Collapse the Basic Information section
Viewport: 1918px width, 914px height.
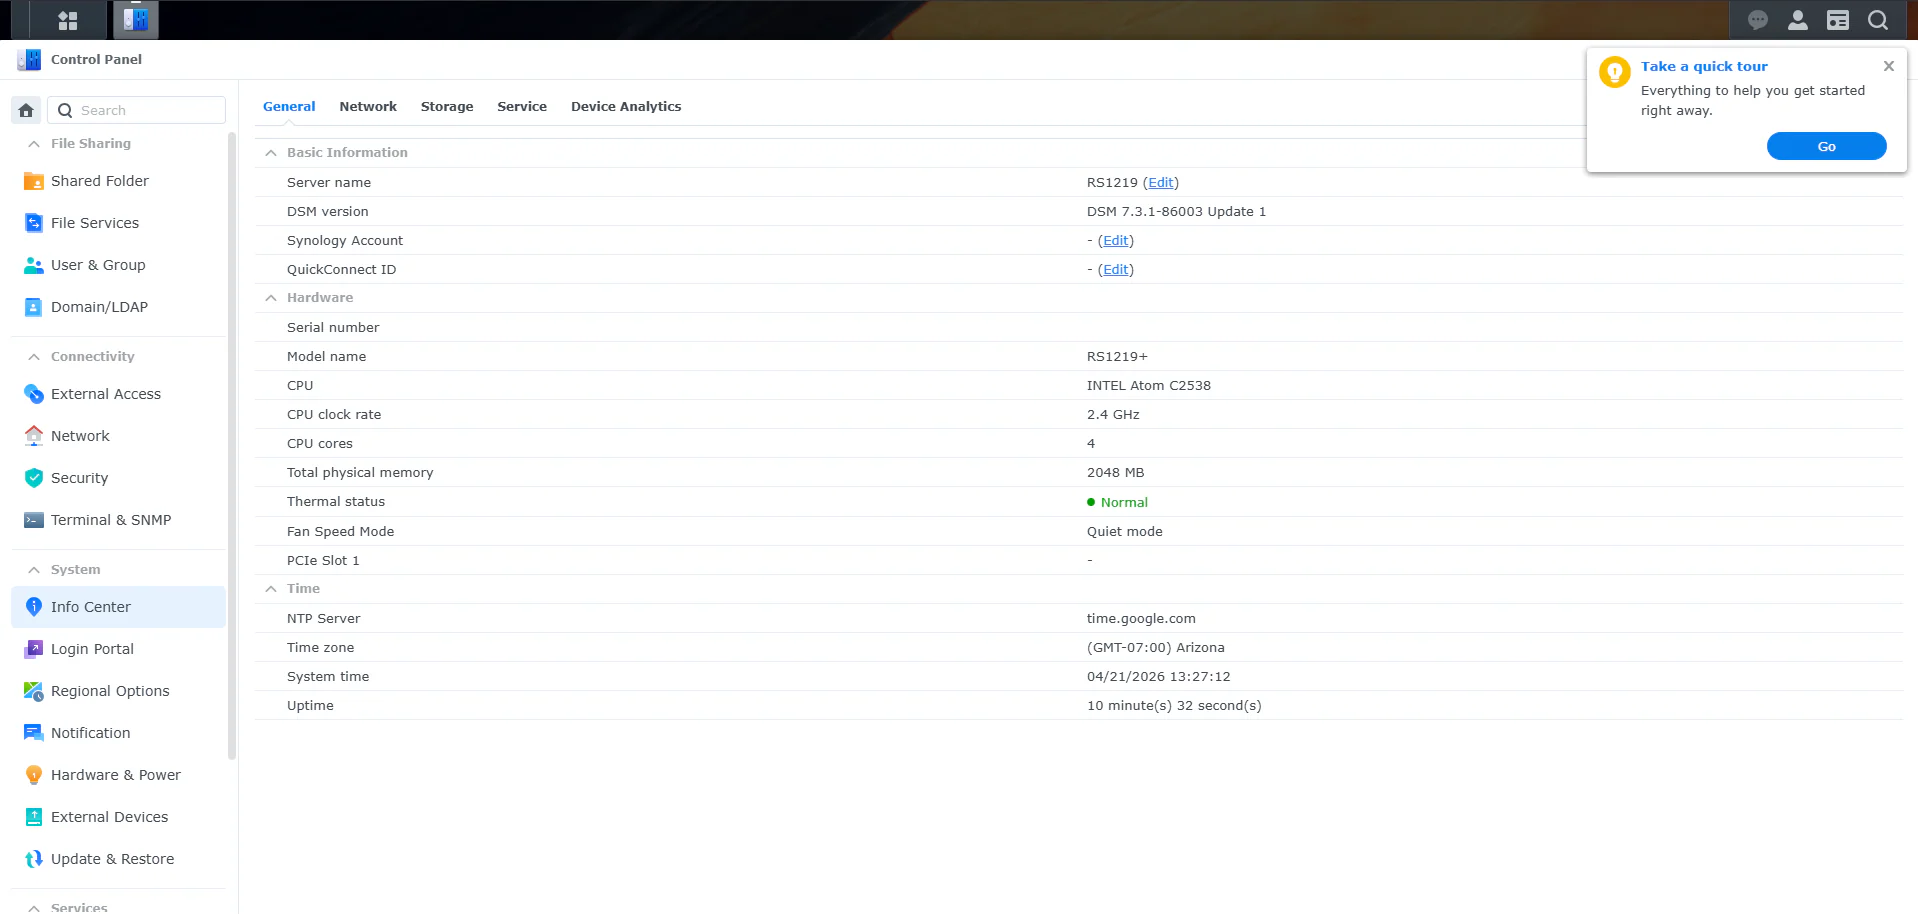(270, 153)
